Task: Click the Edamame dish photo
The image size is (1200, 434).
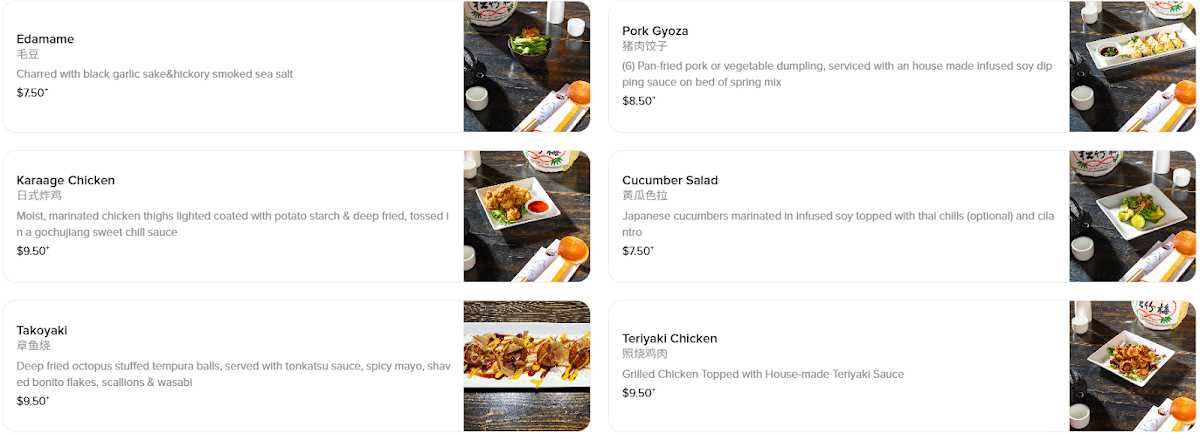Action: (x=526, y=66)
